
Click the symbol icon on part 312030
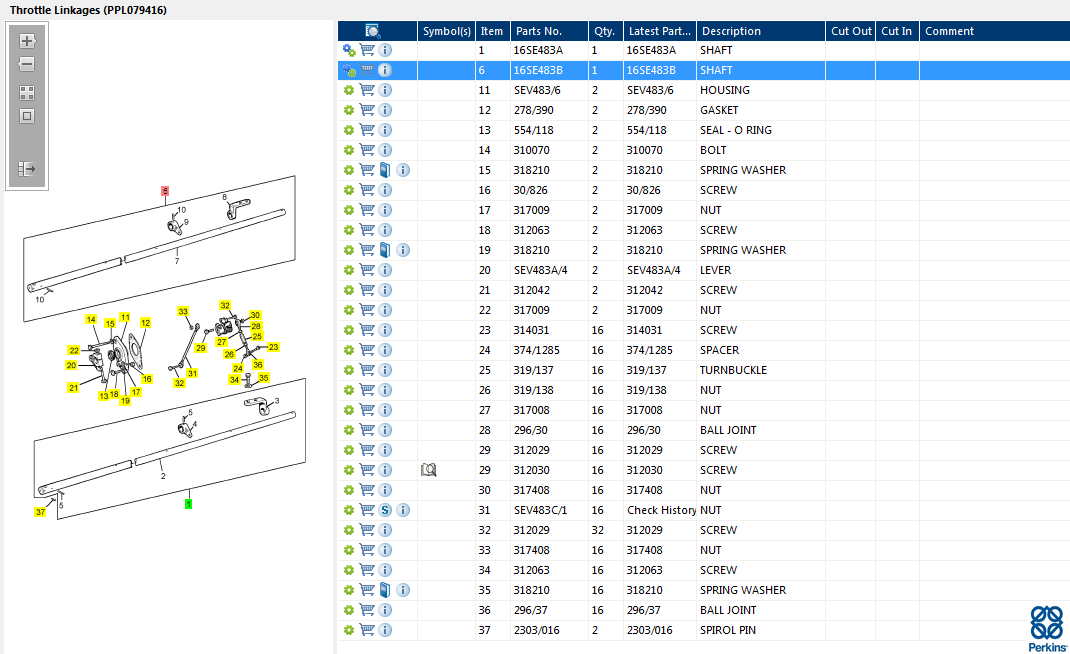429,470
